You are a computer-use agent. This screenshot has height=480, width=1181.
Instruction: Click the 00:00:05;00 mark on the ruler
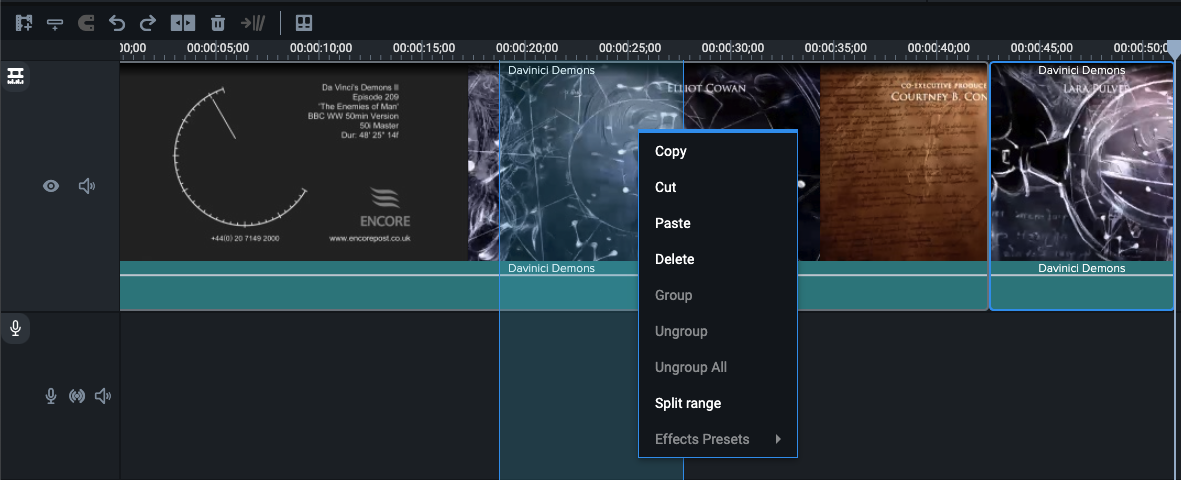(218, 48)
